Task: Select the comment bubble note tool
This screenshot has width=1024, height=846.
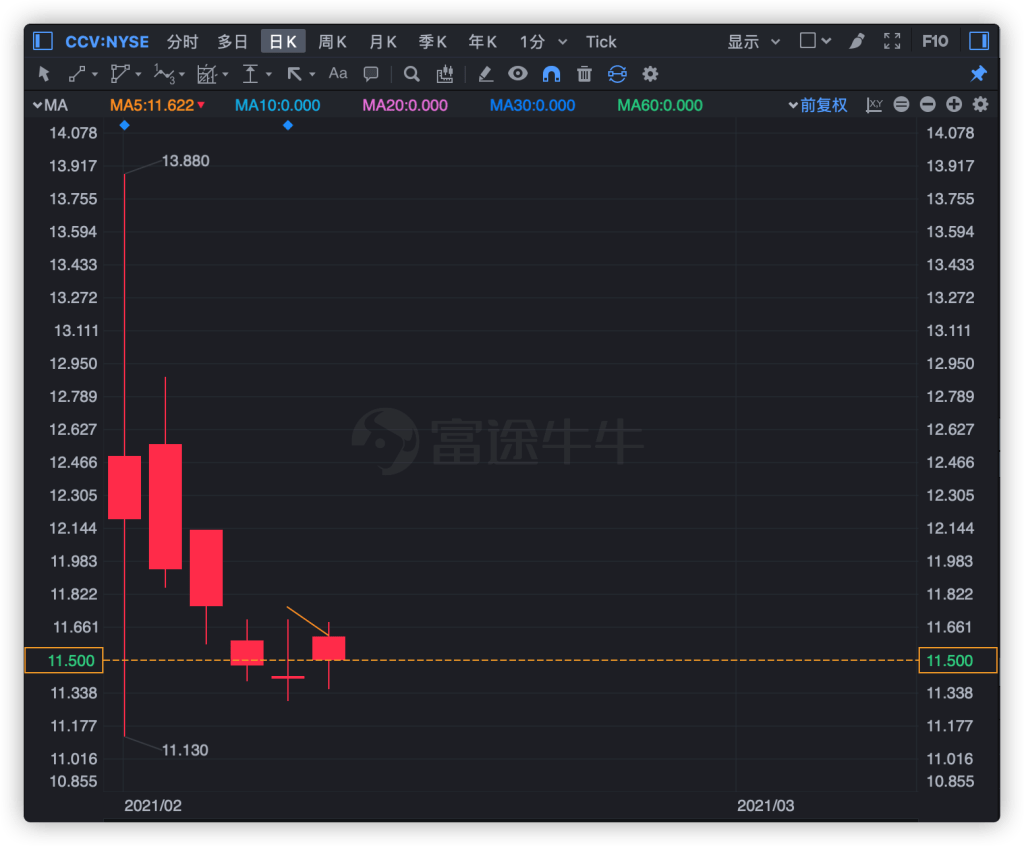Action: tap(371, 74)
